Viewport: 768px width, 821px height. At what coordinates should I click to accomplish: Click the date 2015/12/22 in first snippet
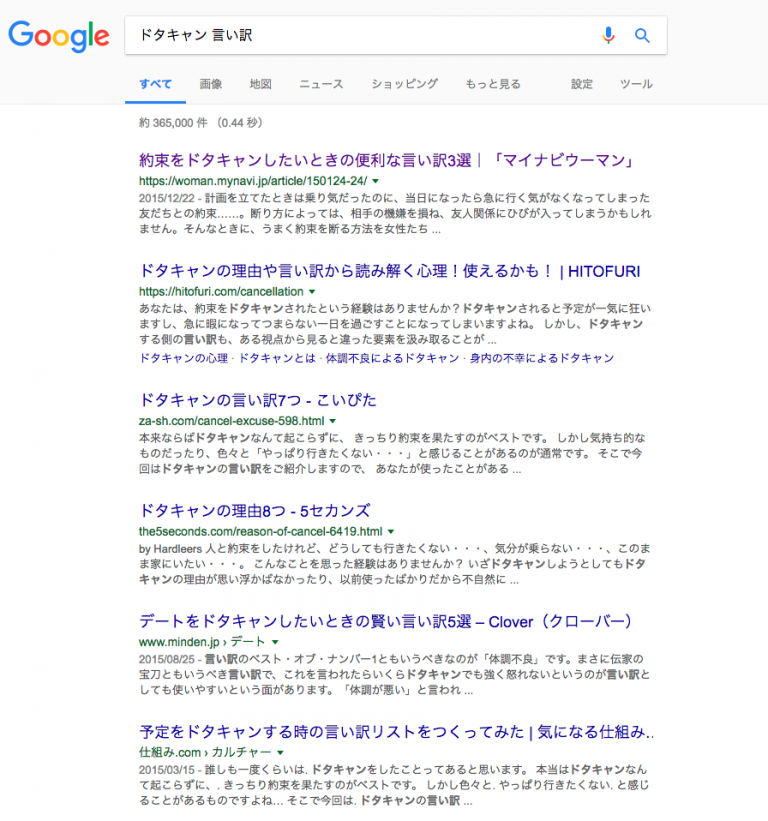pyautogui.click(x=166, y=198)
